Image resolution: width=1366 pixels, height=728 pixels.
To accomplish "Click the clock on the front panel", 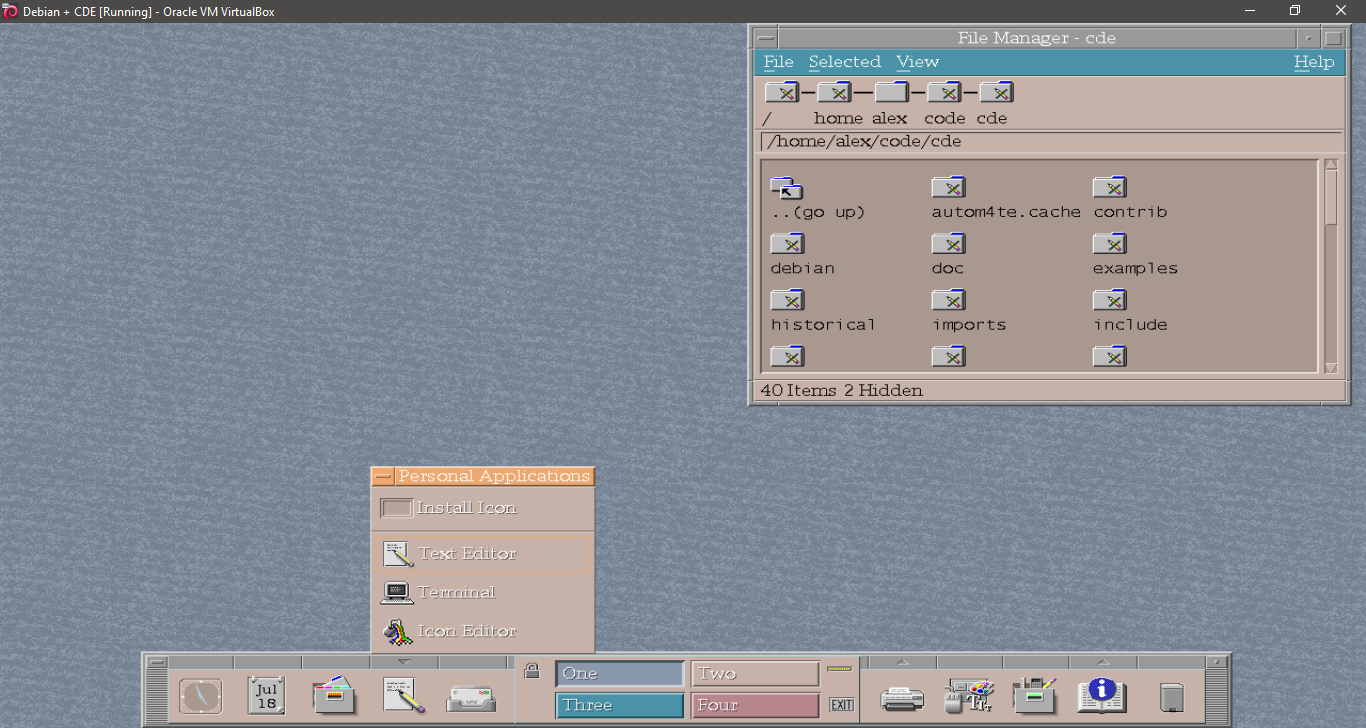I will [200, 695].
